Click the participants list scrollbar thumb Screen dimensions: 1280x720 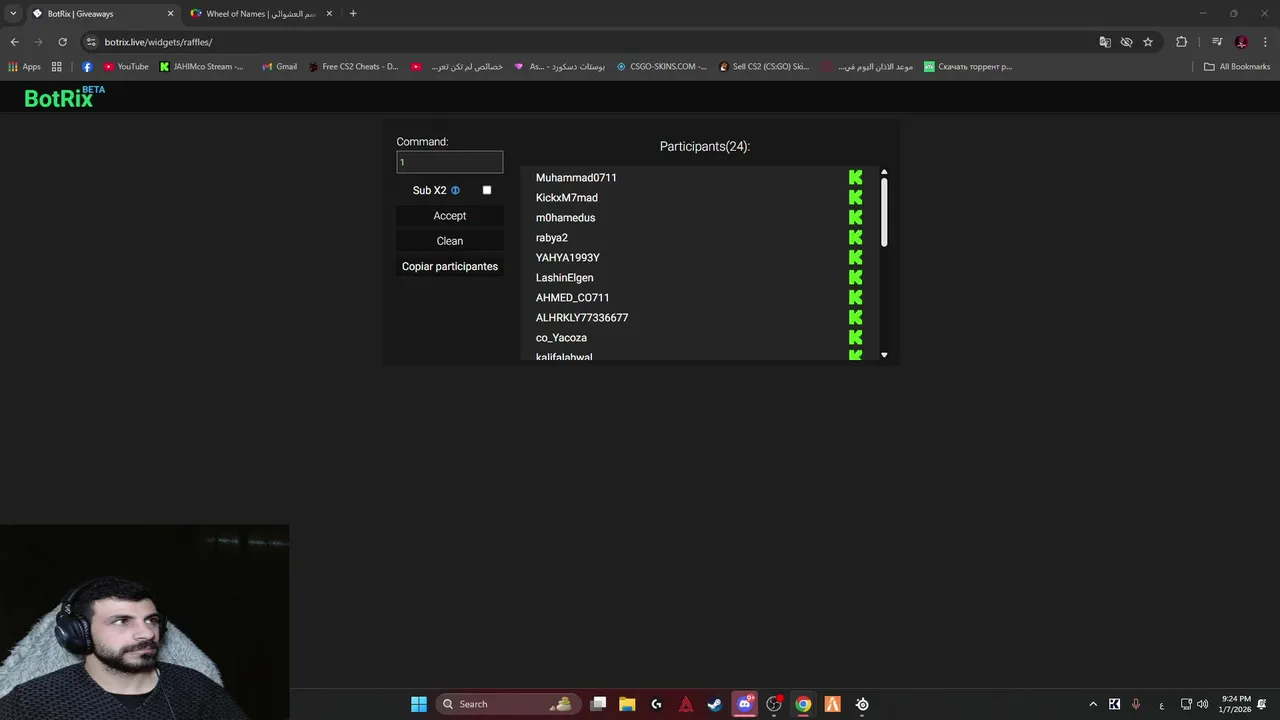coord(884,212)
